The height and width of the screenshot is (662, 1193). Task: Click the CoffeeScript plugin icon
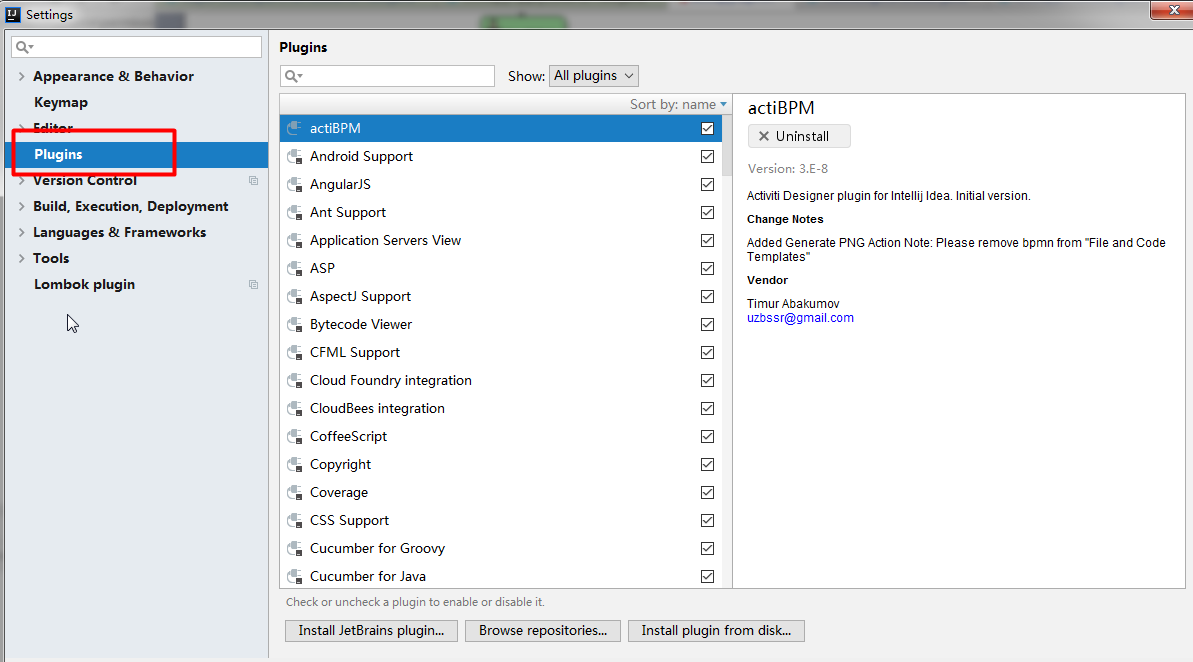point(294,437)
